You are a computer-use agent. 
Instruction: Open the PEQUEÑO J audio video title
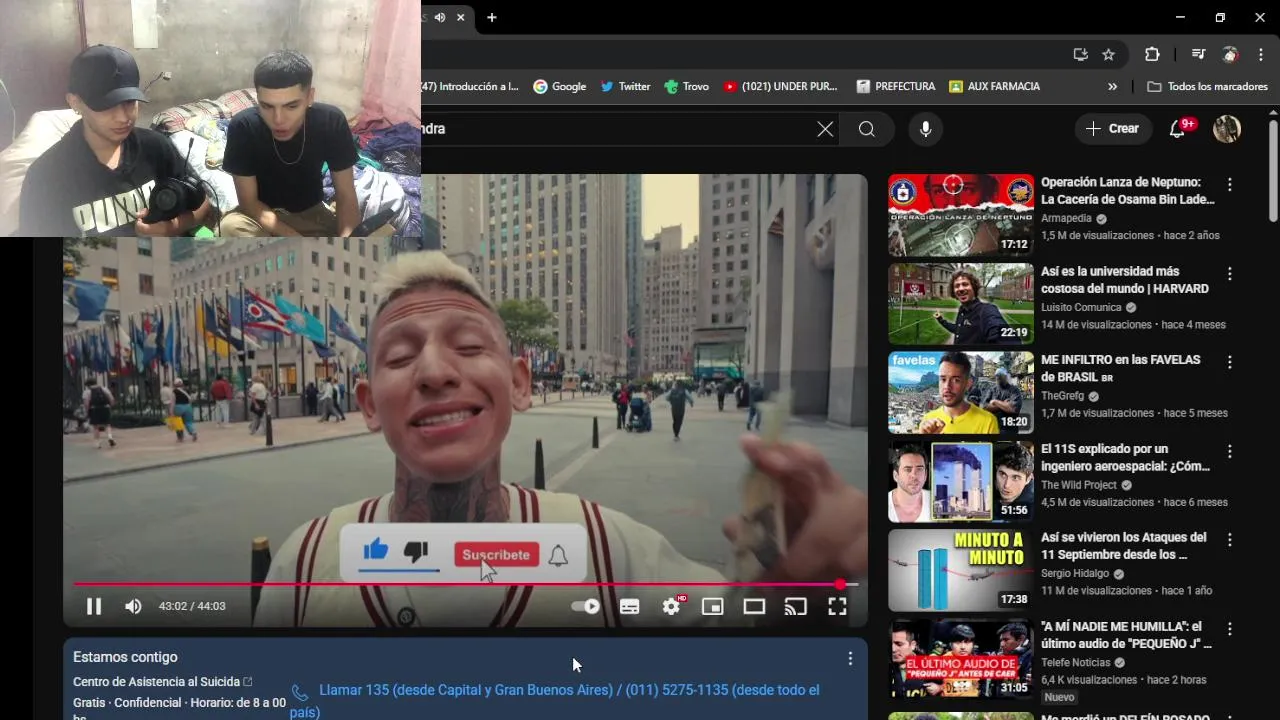point(1127,635)
